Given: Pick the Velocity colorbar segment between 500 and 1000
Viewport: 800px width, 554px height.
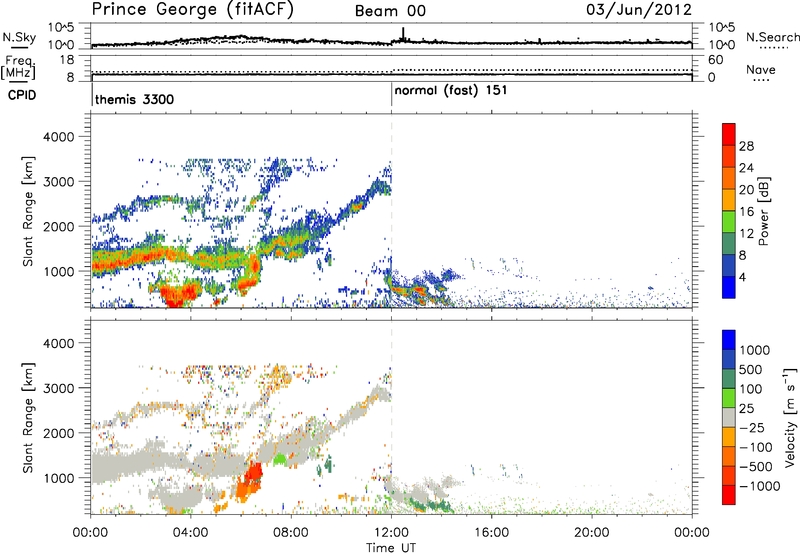Looking at the screenshot, I should 729,360.
